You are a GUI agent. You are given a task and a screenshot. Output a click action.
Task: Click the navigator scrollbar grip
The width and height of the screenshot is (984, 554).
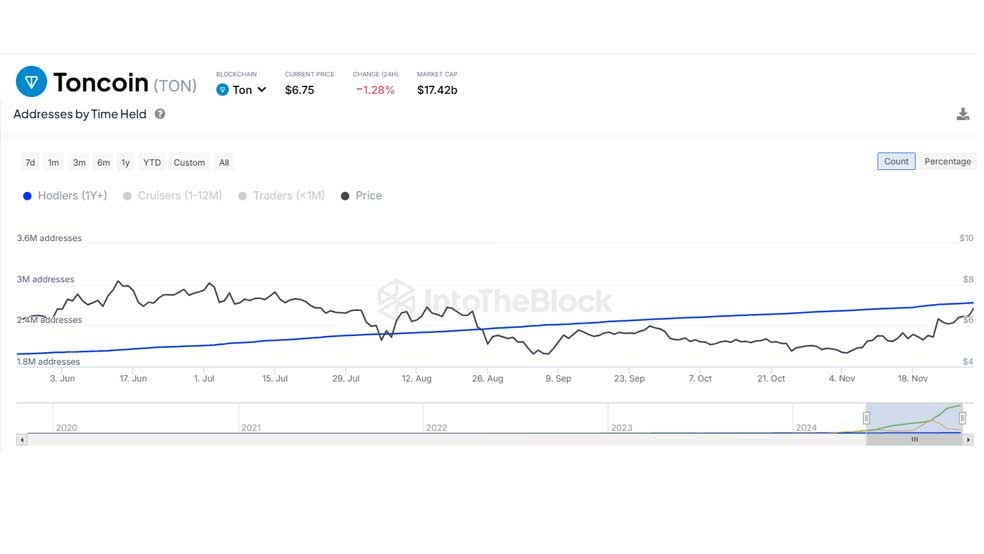[914, 440]
